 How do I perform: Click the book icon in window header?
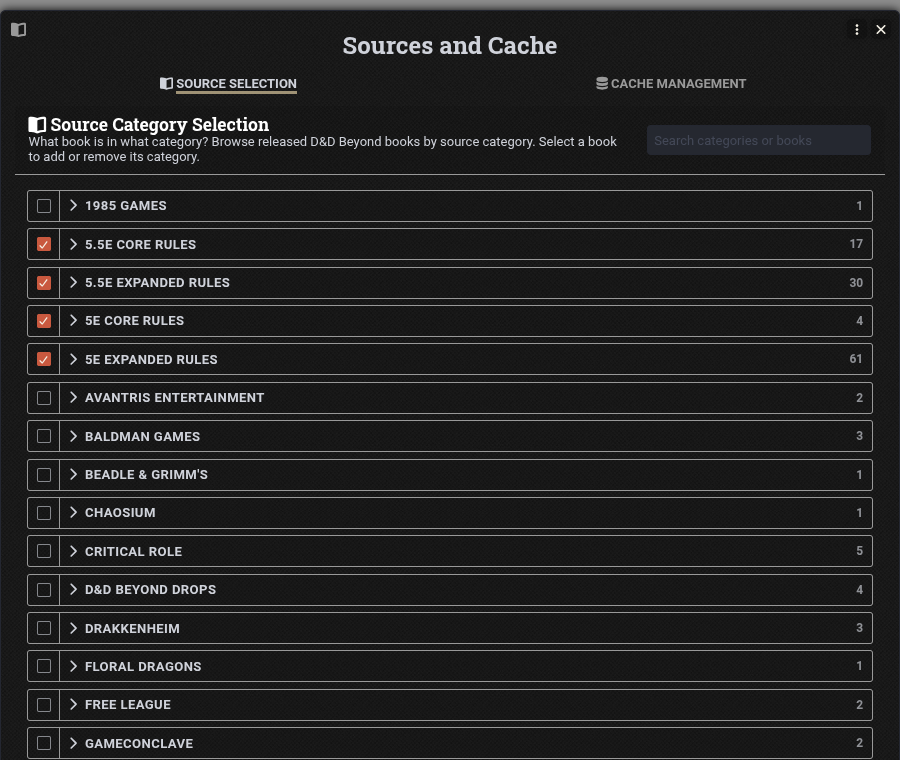18,29
